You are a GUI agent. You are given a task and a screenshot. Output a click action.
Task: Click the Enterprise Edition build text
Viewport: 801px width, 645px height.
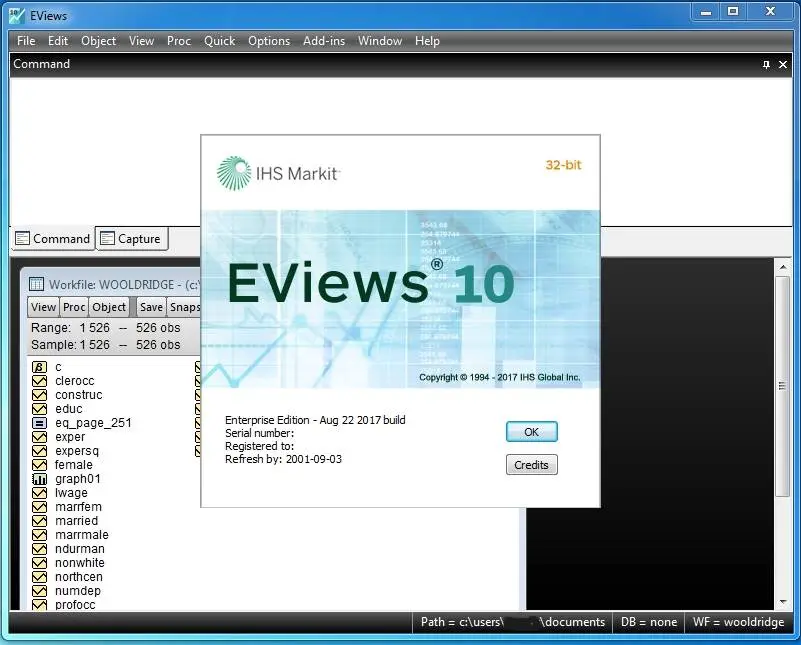pyautogui.click(x=315, y=420)
